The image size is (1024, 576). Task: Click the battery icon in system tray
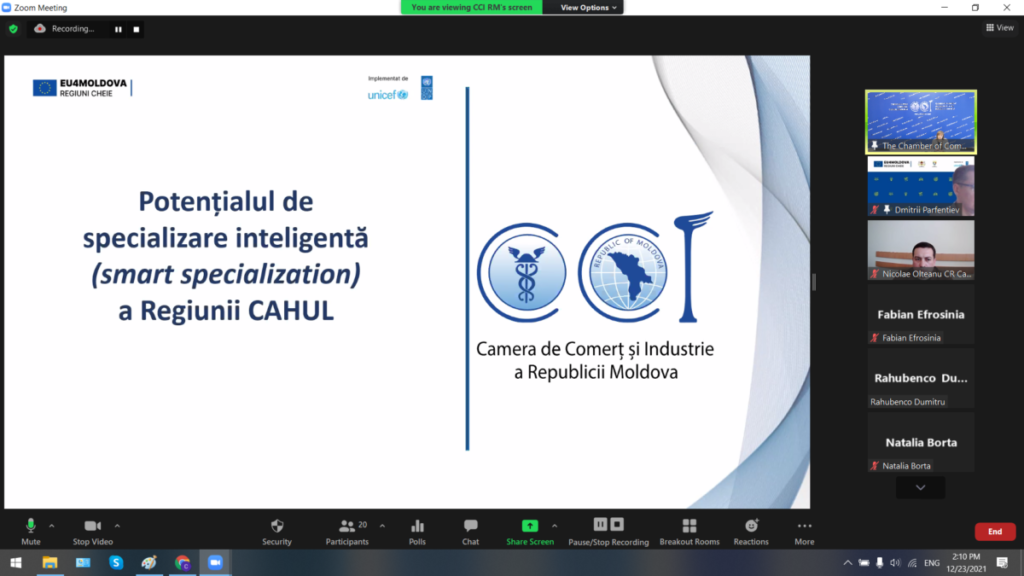[864, 563]
